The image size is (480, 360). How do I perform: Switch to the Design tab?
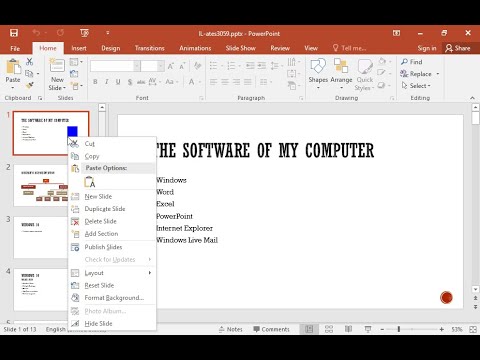click(111, 48)
